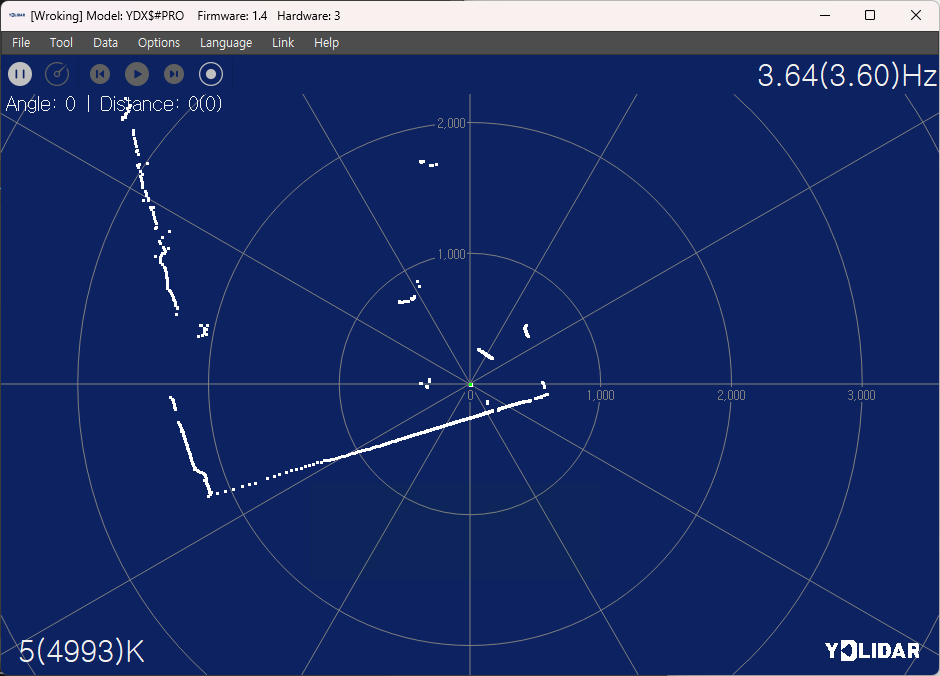This screenshot has height=676, width=940.
Task: Minimize the YDLIDAR window
Action: point(825,16)
